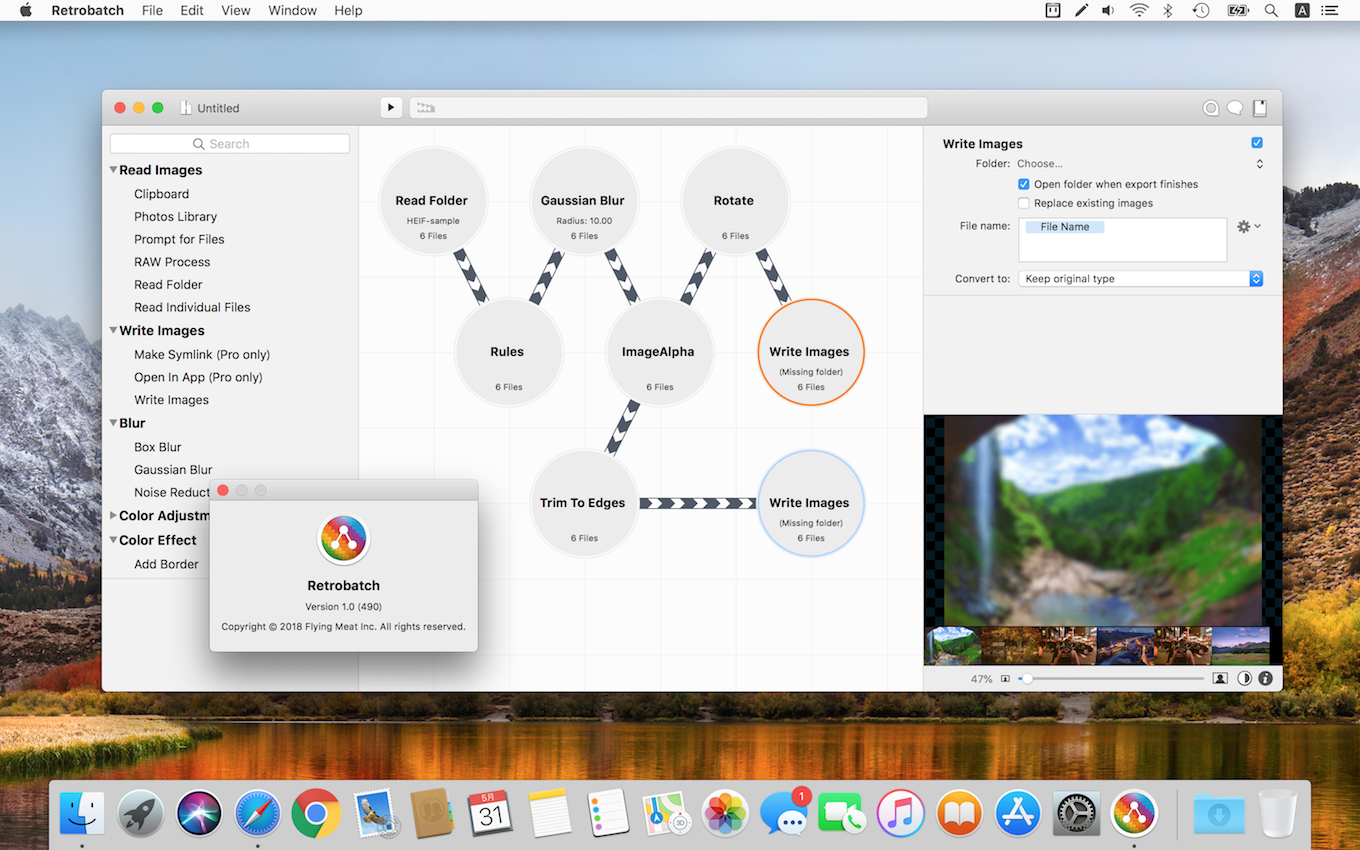Select the Read Folder node
1360x850 pixels.
(432, 201)
